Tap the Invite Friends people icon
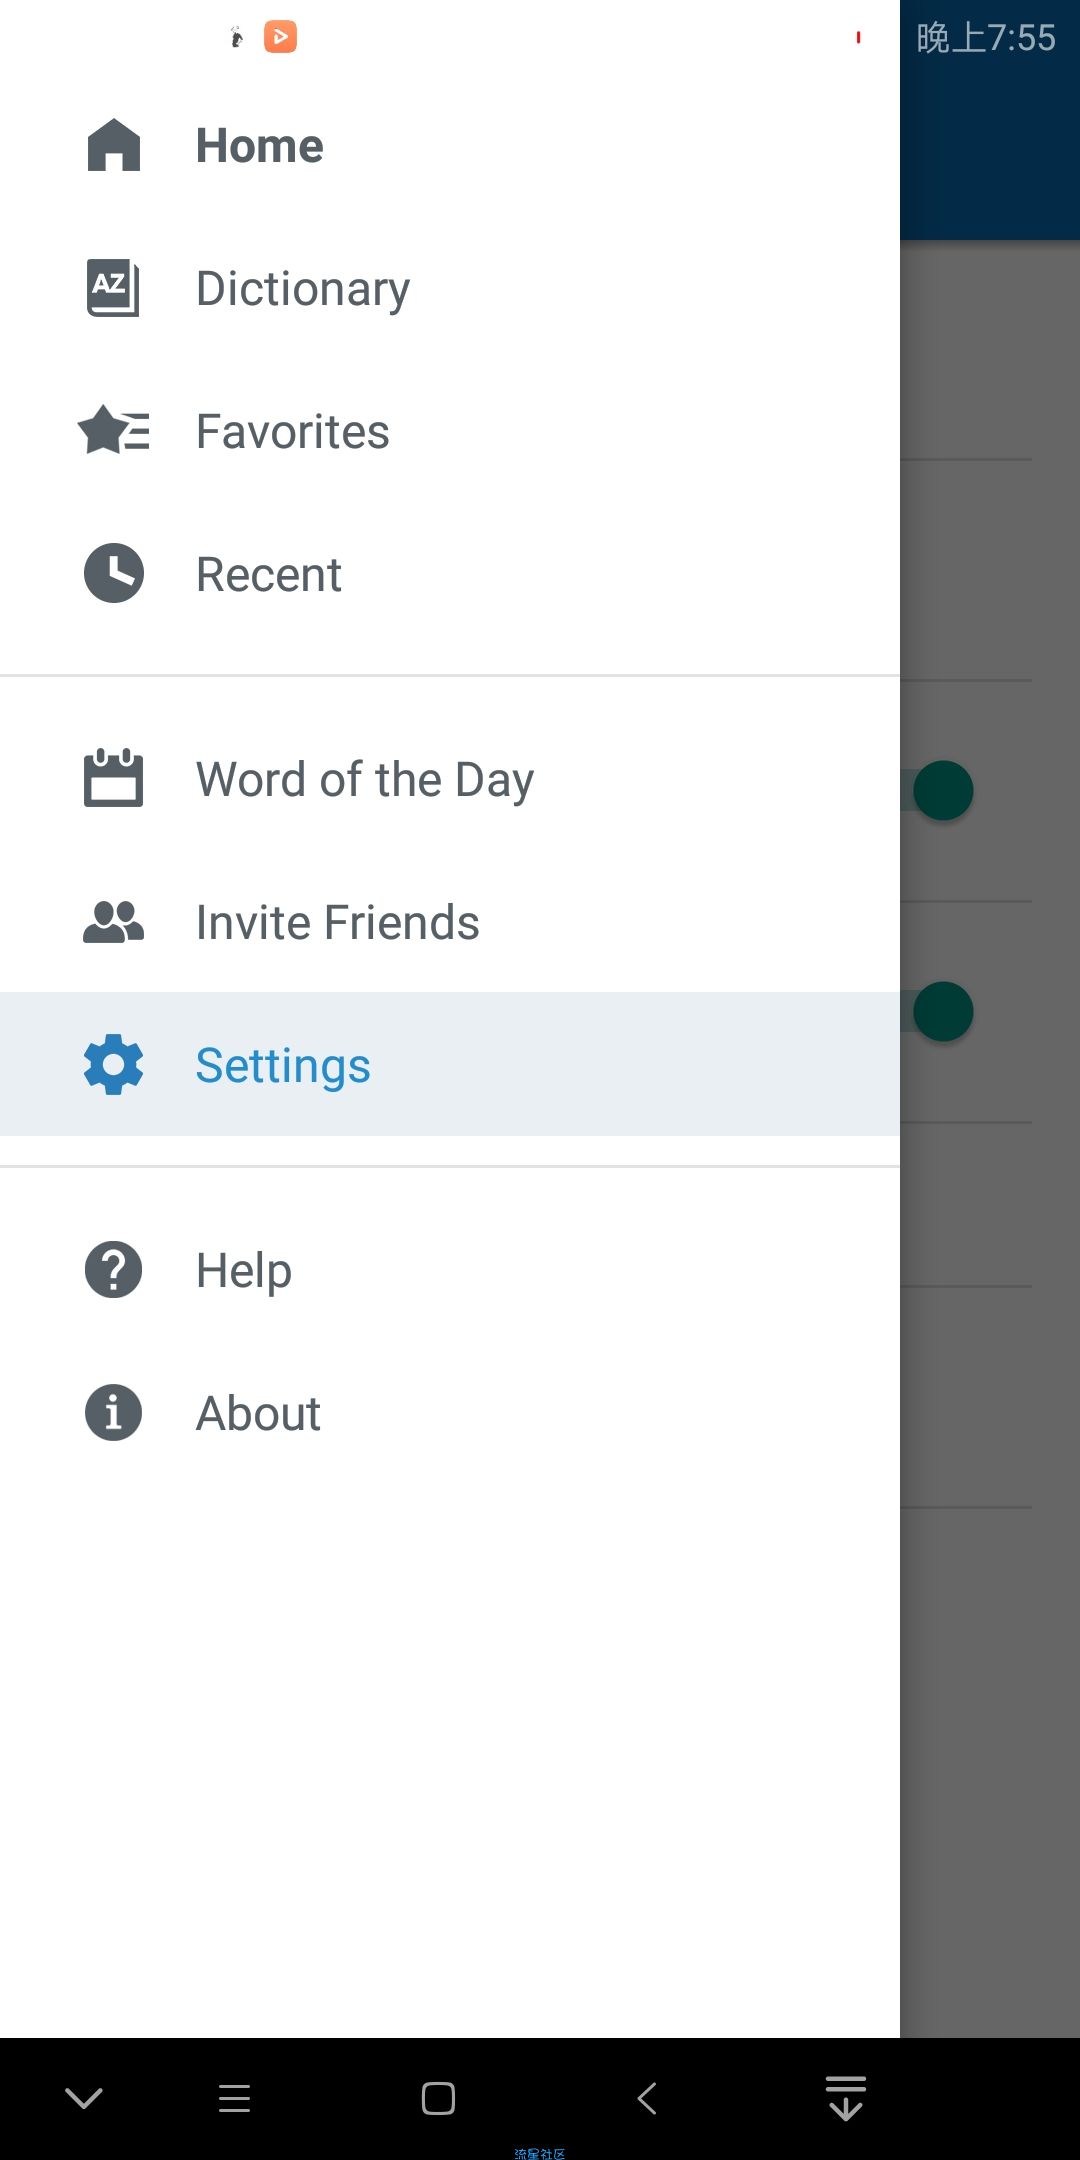1080x2160 pixels. coord(113,922)
